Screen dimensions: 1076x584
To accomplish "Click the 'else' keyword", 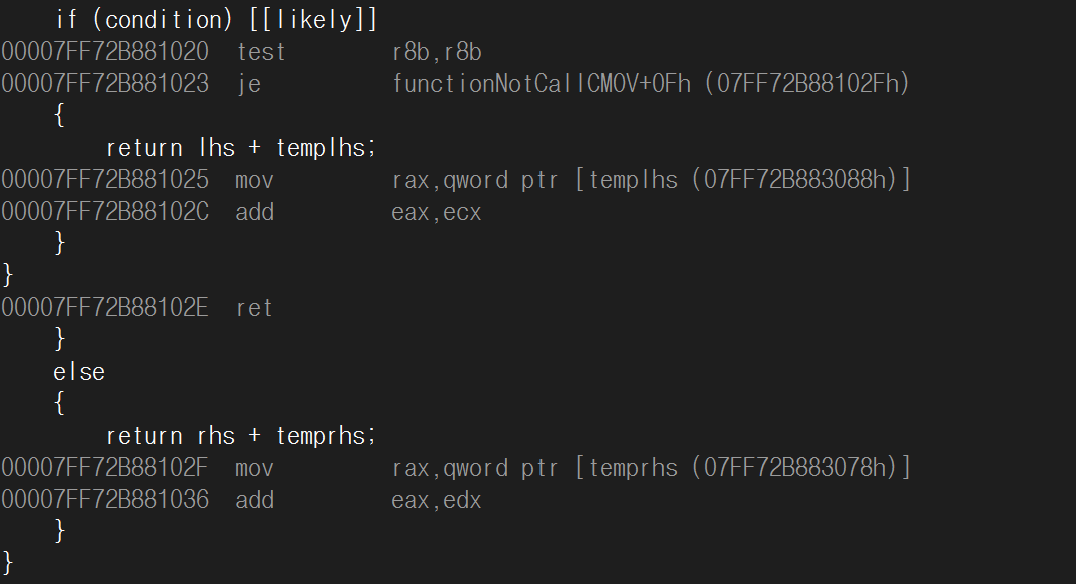I will pos(79,372).
